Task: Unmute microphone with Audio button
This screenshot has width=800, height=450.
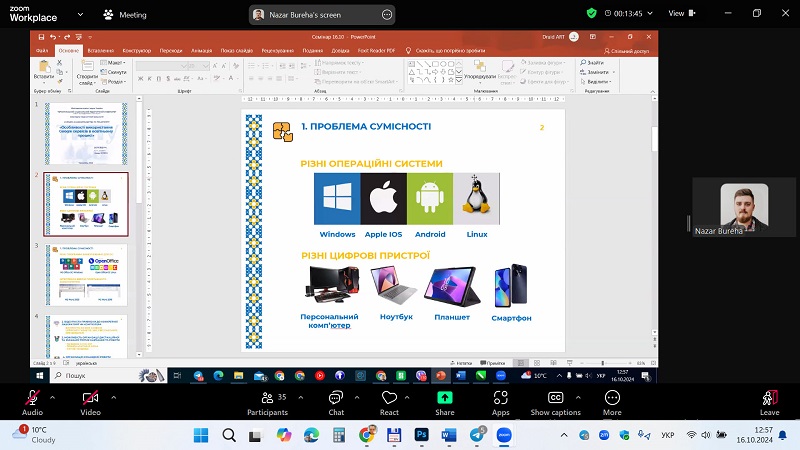Action: coord(32,403)
